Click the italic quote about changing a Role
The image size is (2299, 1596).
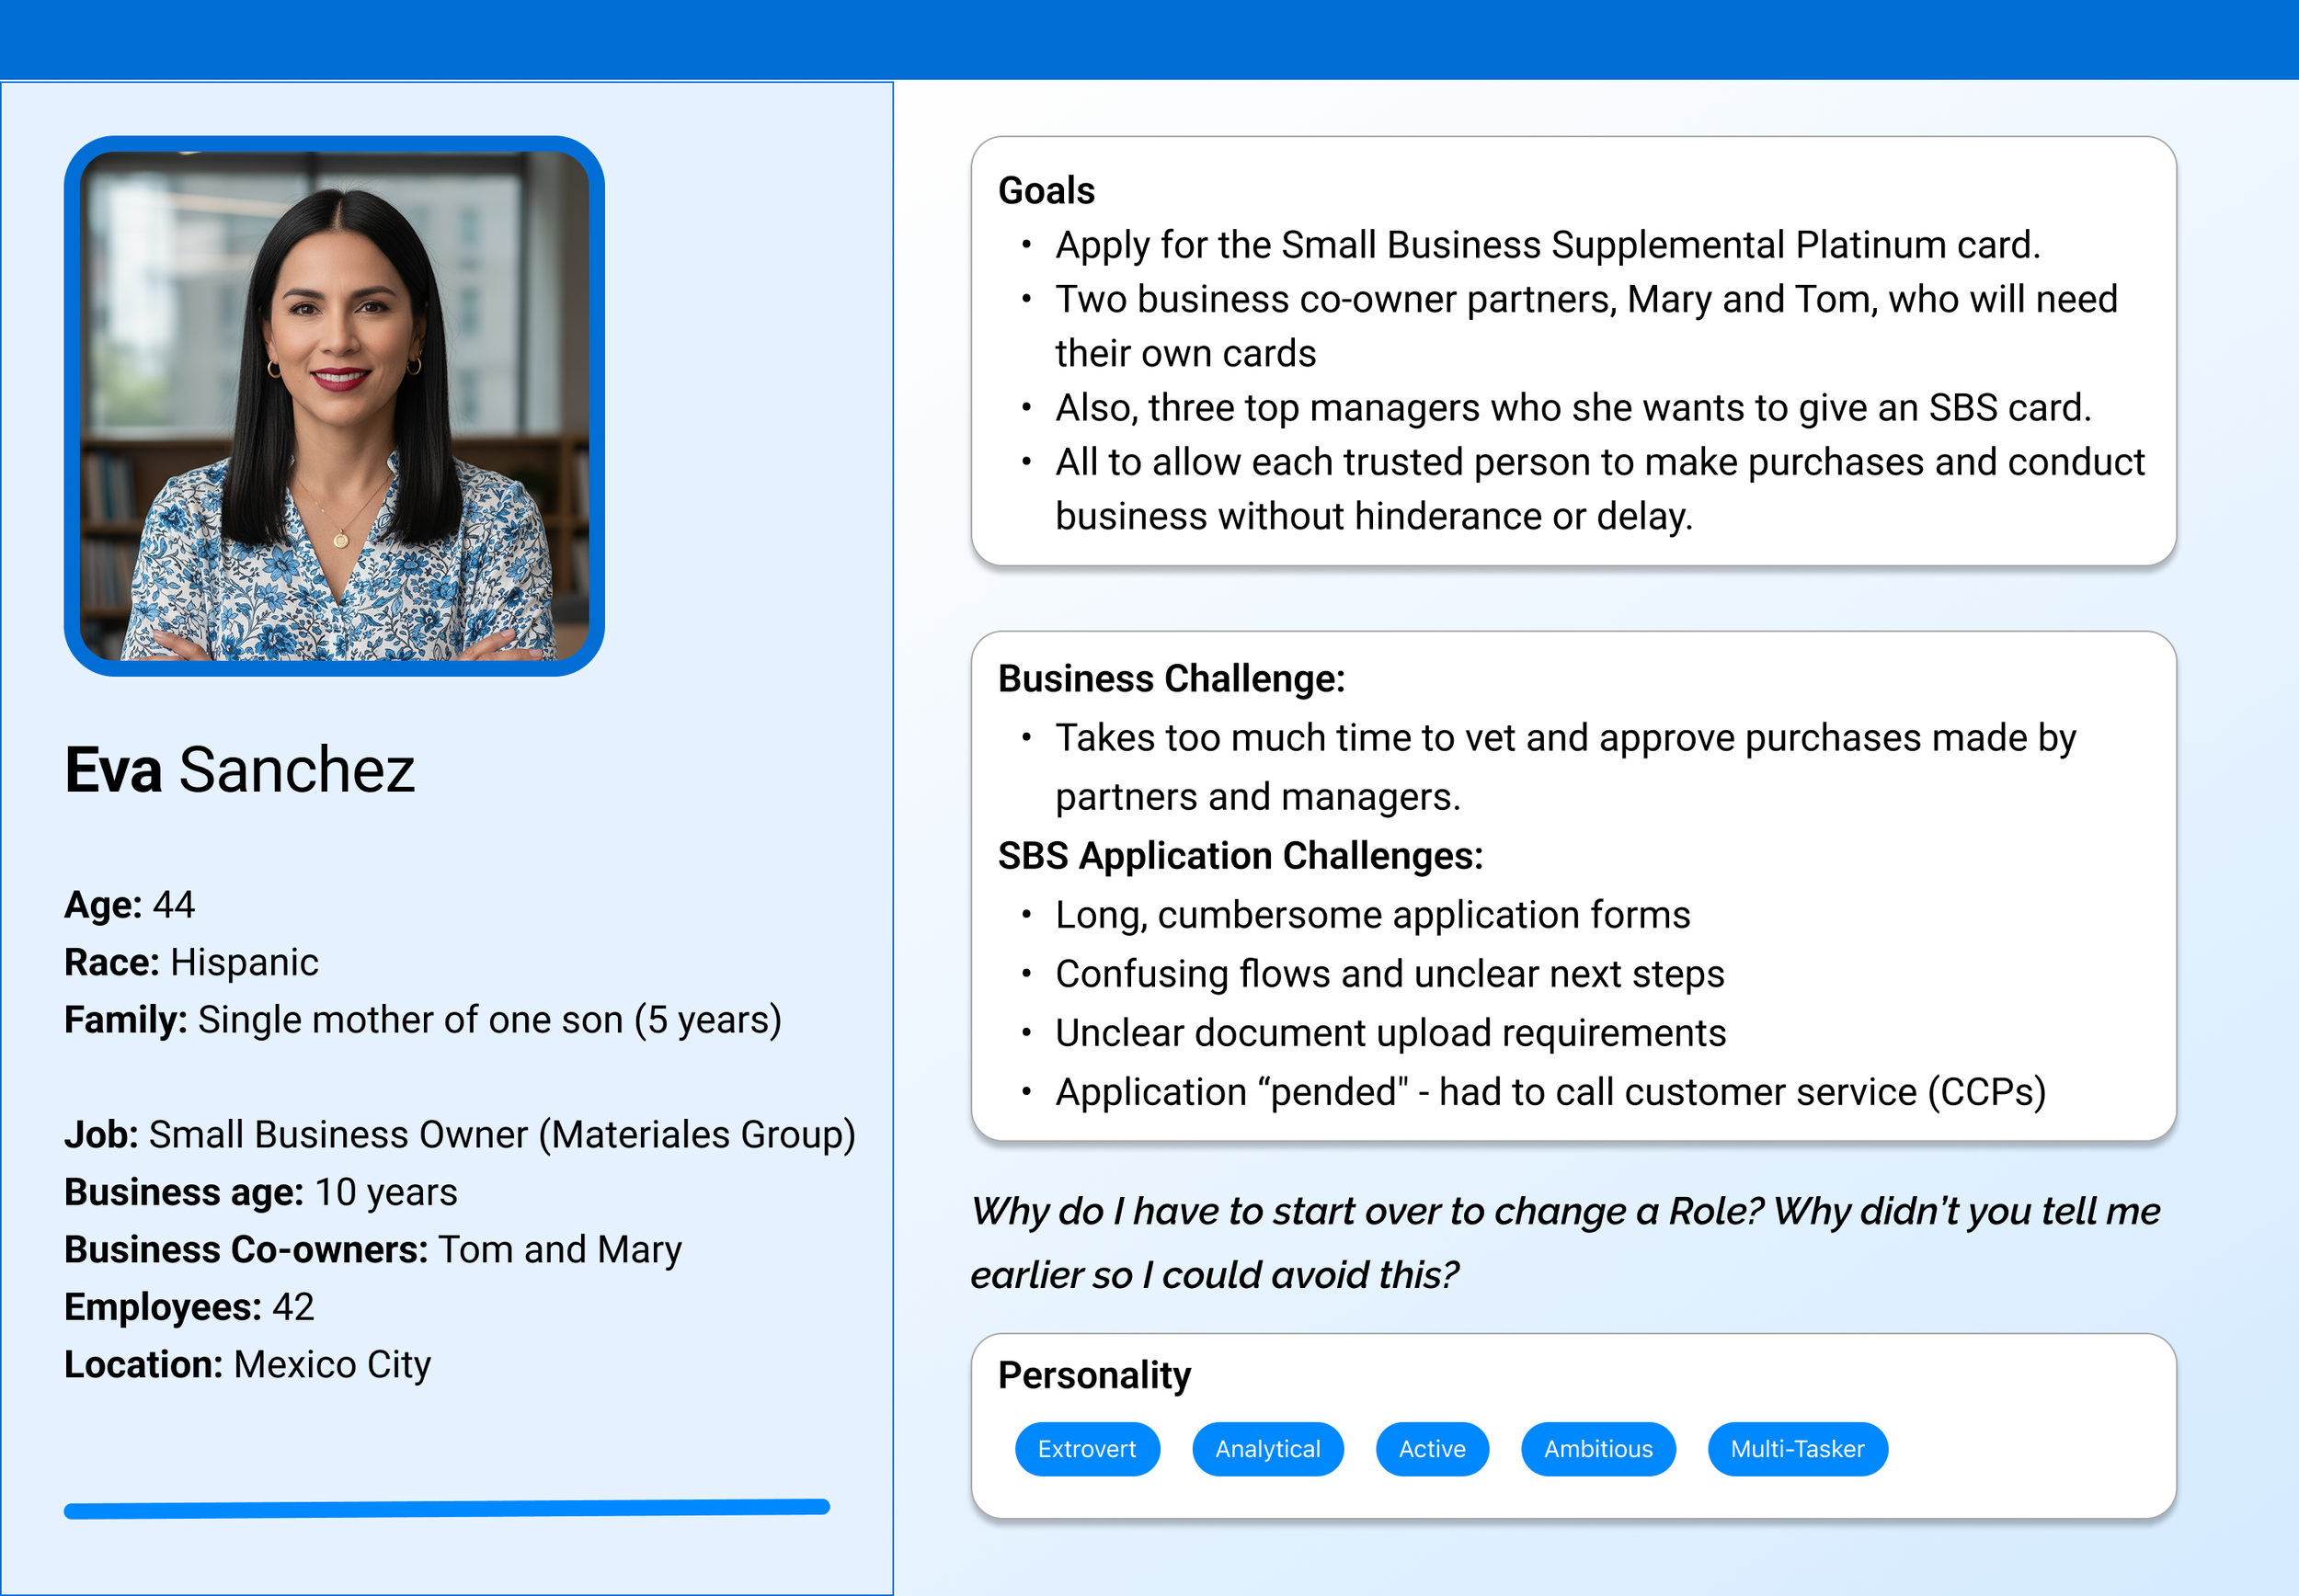point(1565,1242)
